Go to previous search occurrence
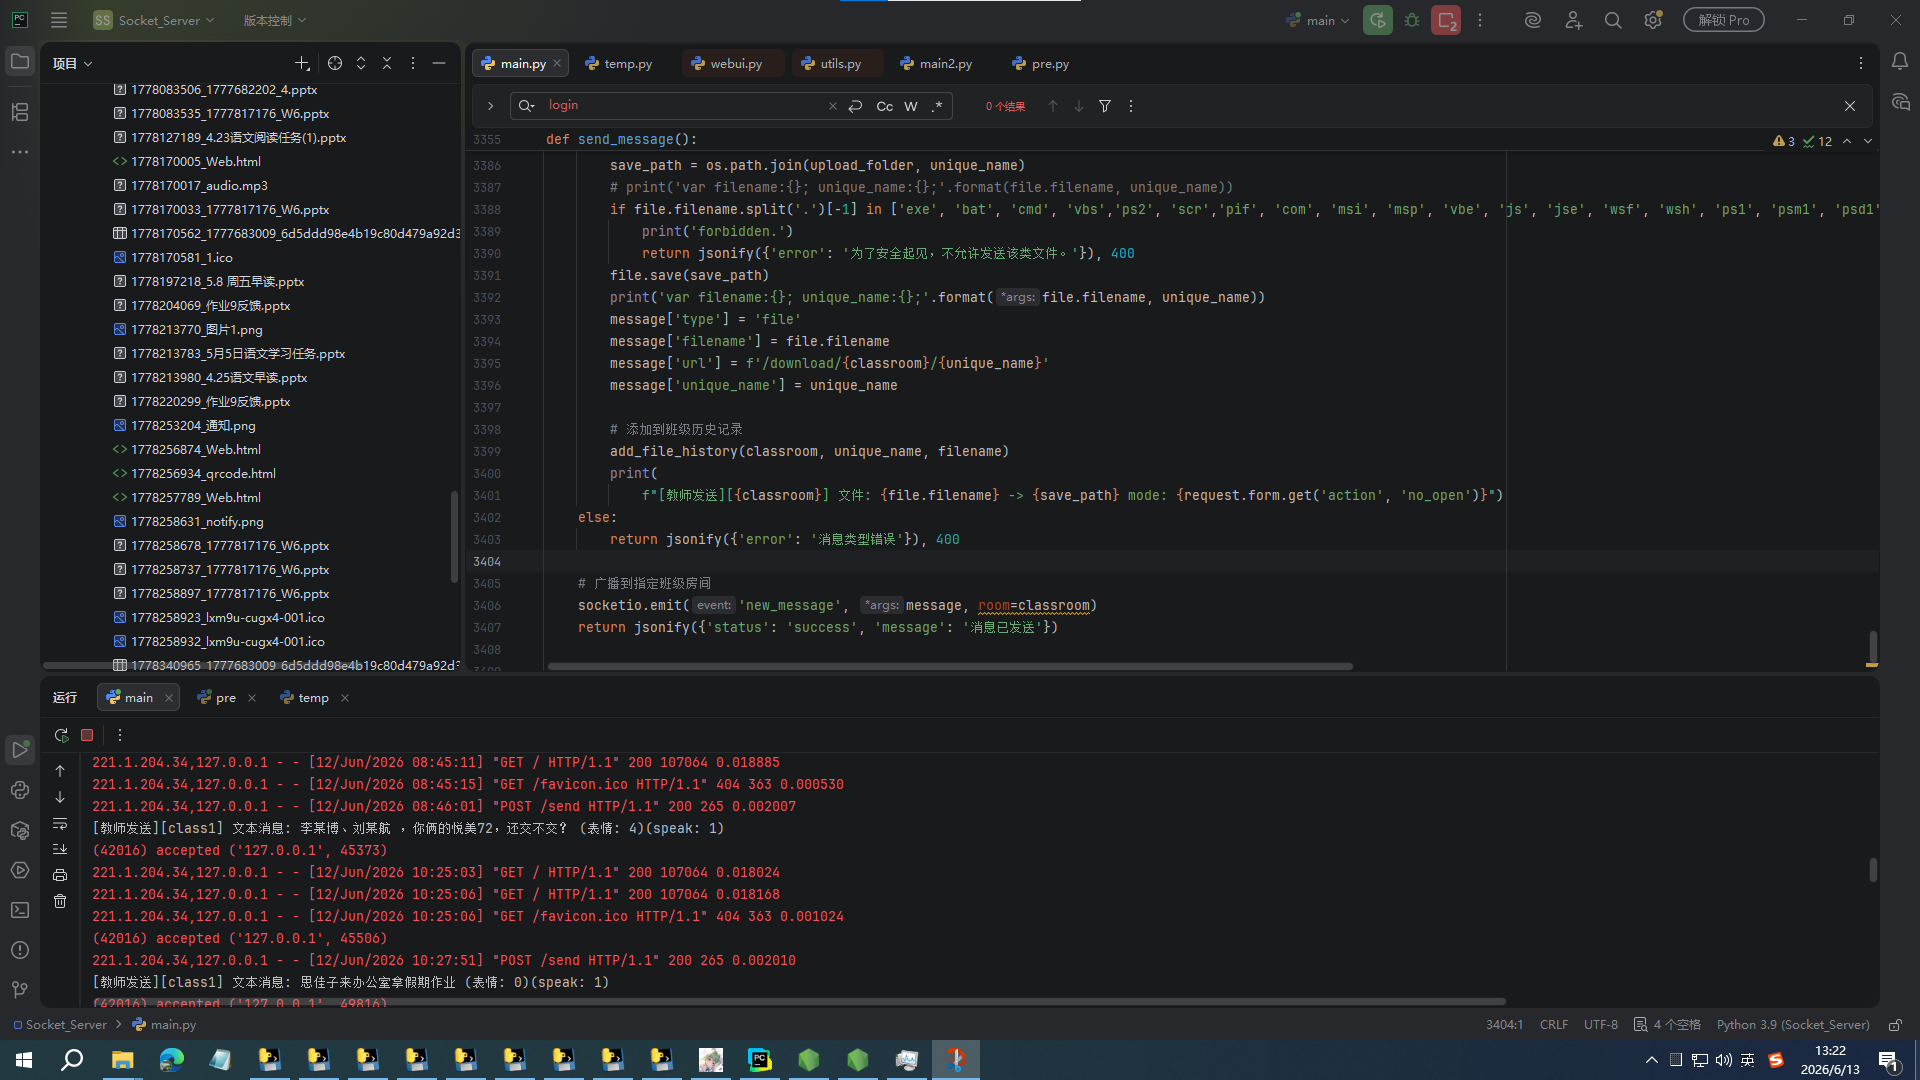1920x1080 pixels. coord(1053,106)
